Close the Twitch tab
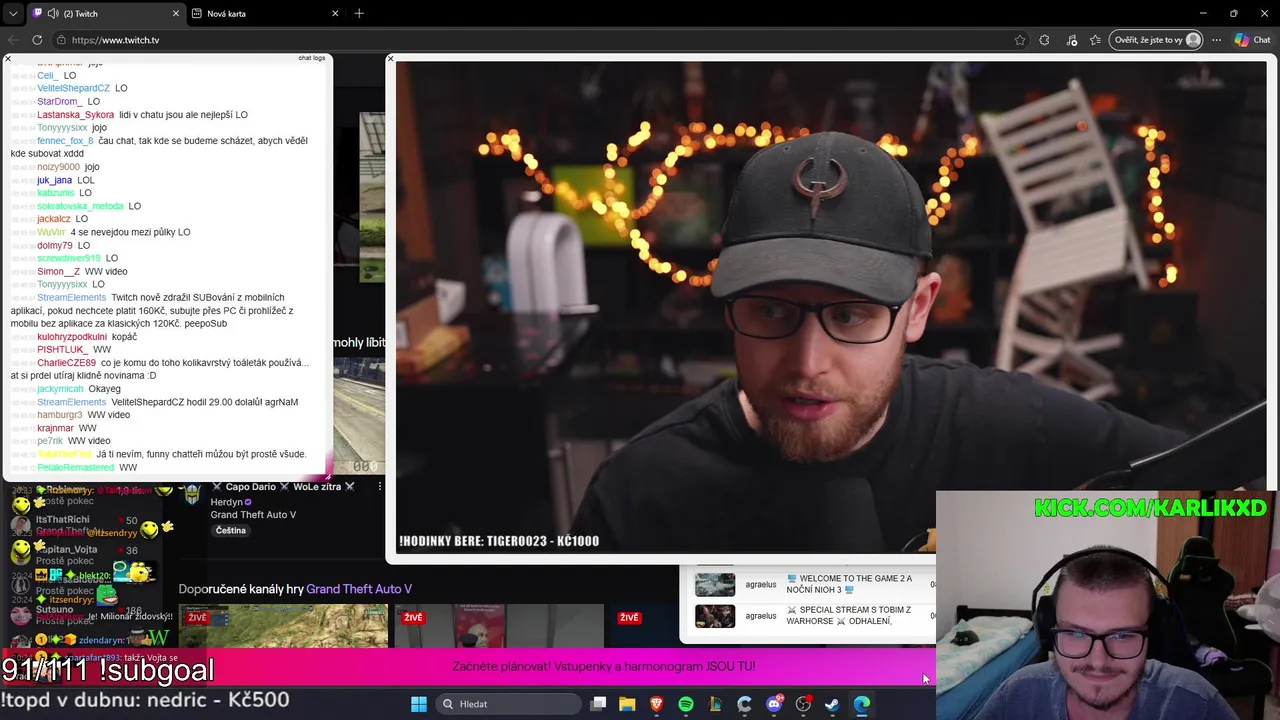The height and width of the screenshot is (720, 1280). pos(176,13)
